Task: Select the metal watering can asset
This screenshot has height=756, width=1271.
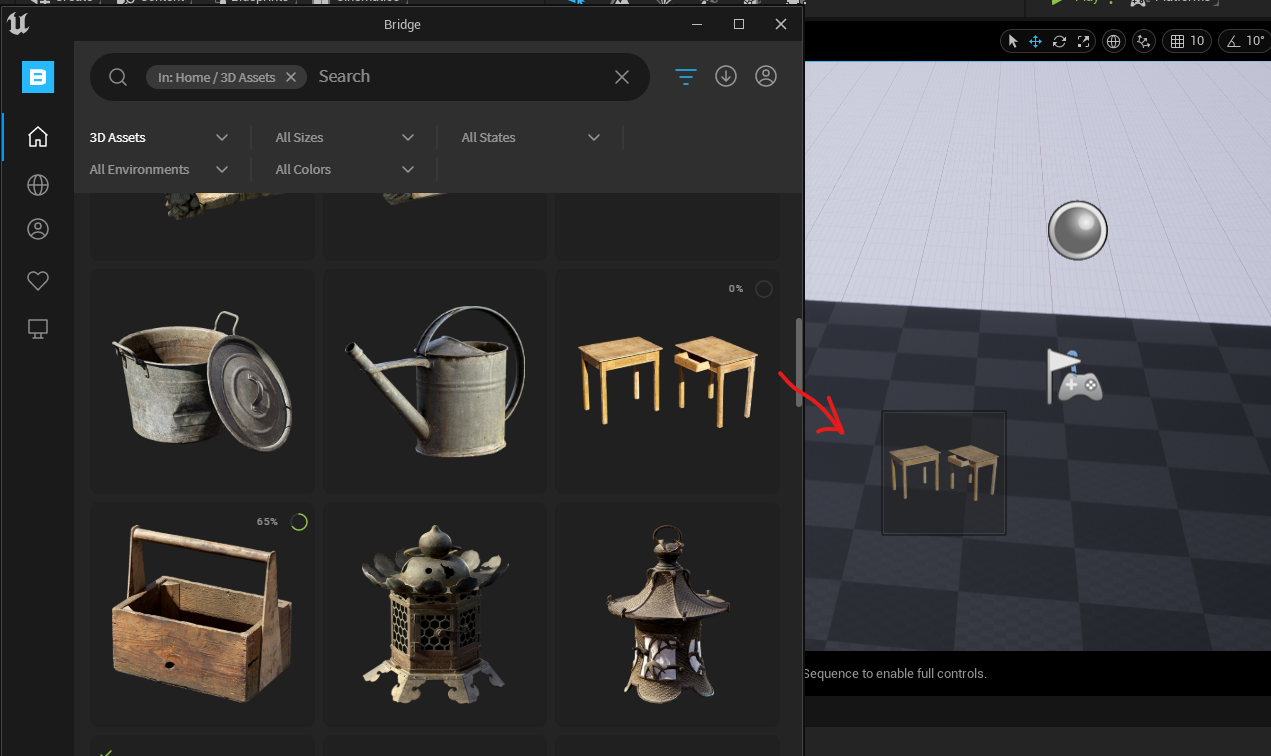Action: [435, 381]
